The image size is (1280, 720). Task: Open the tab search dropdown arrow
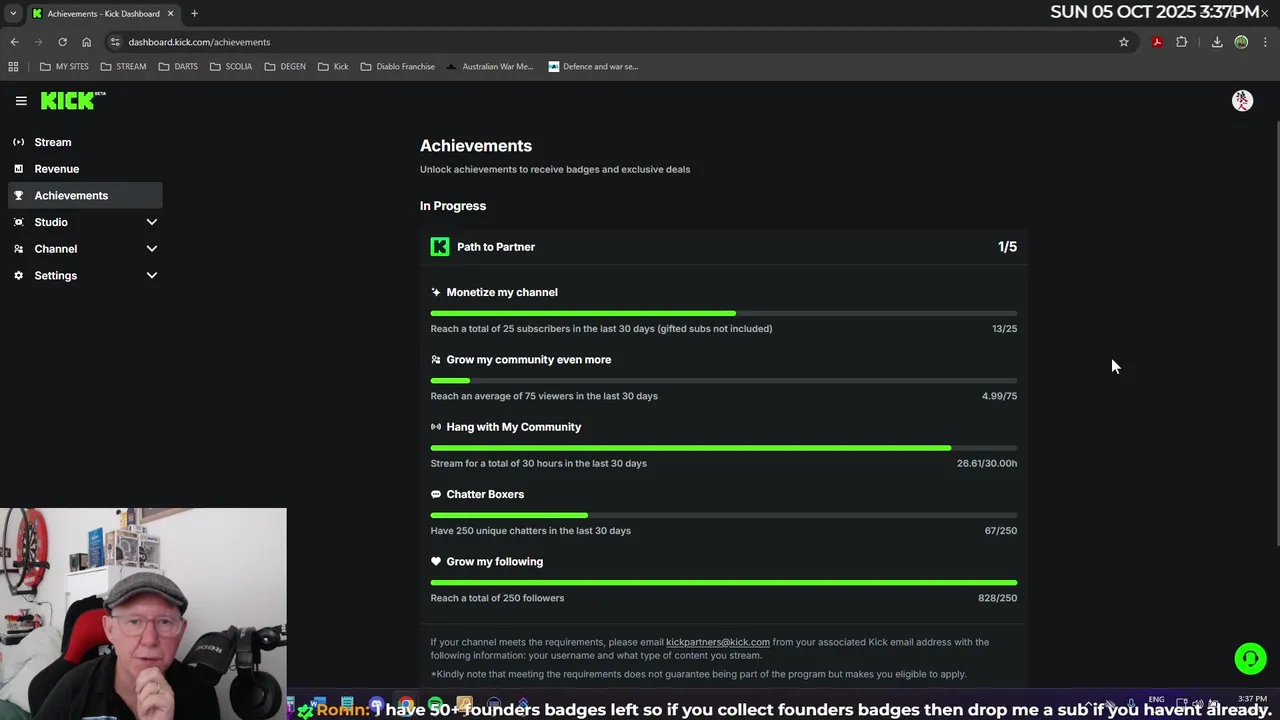tap(13, 13)
